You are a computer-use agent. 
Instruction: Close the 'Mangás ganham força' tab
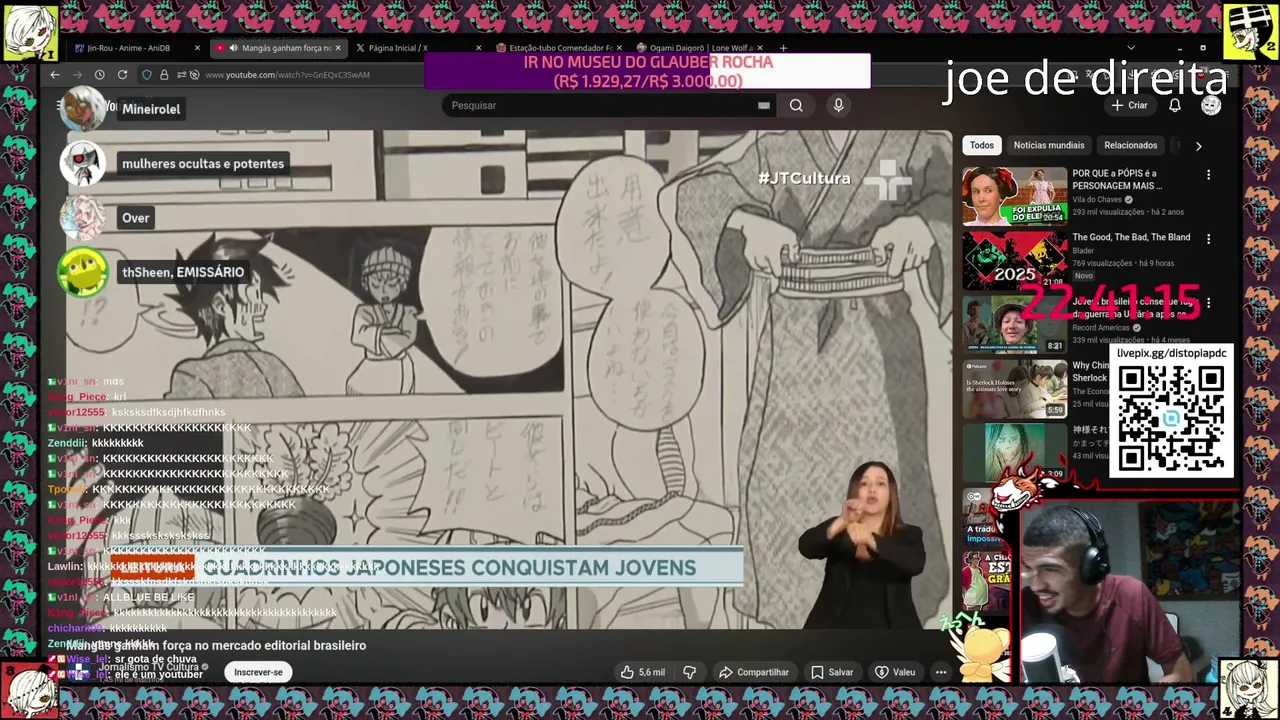[x=338, y=48]
